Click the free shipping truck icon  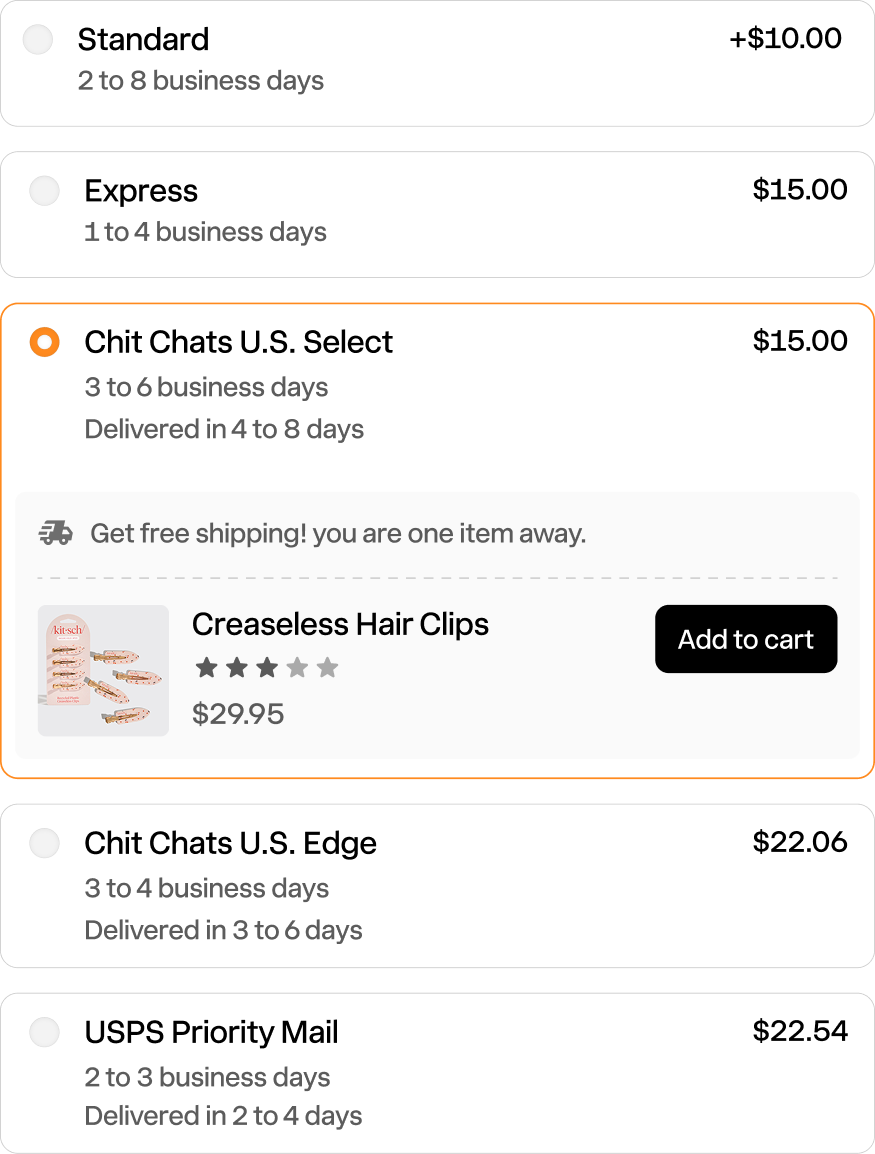[56, 533]
